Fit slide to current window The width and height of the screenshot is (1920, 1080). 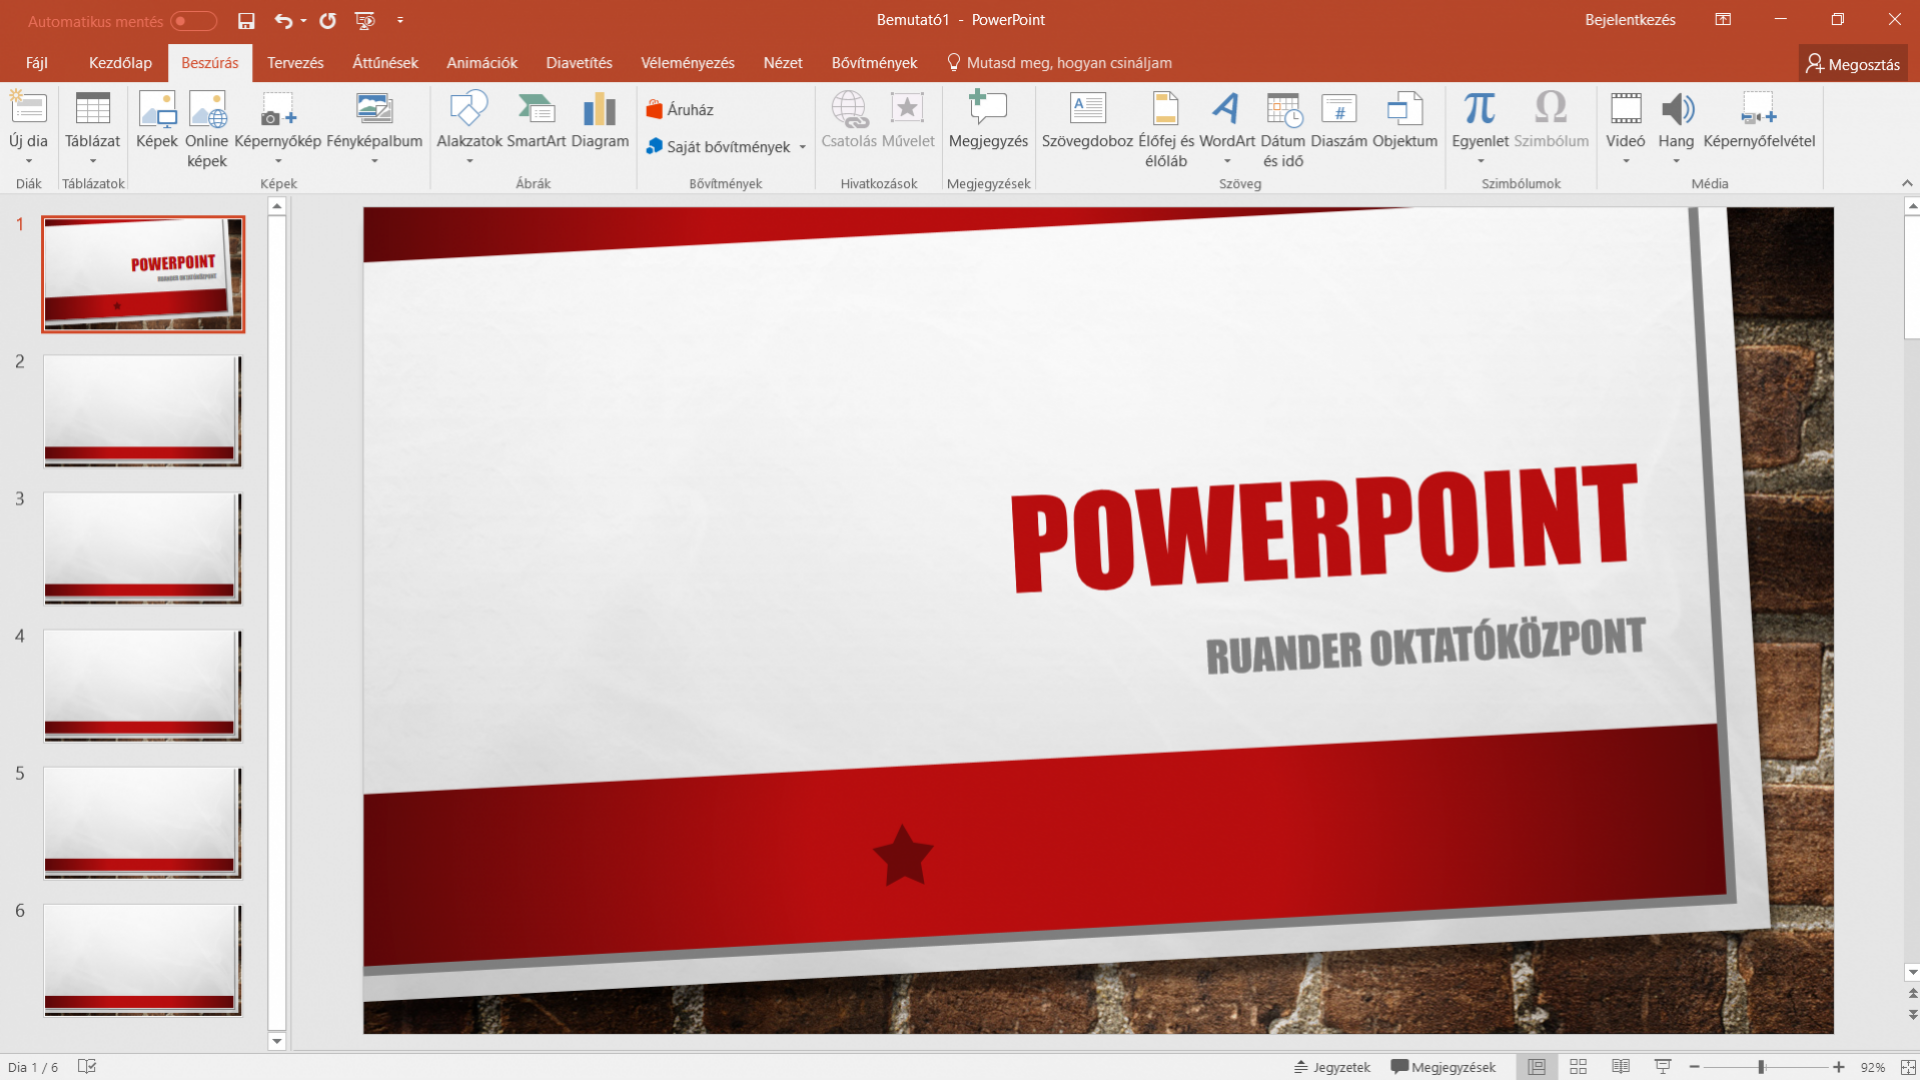click(1907, 1067)
